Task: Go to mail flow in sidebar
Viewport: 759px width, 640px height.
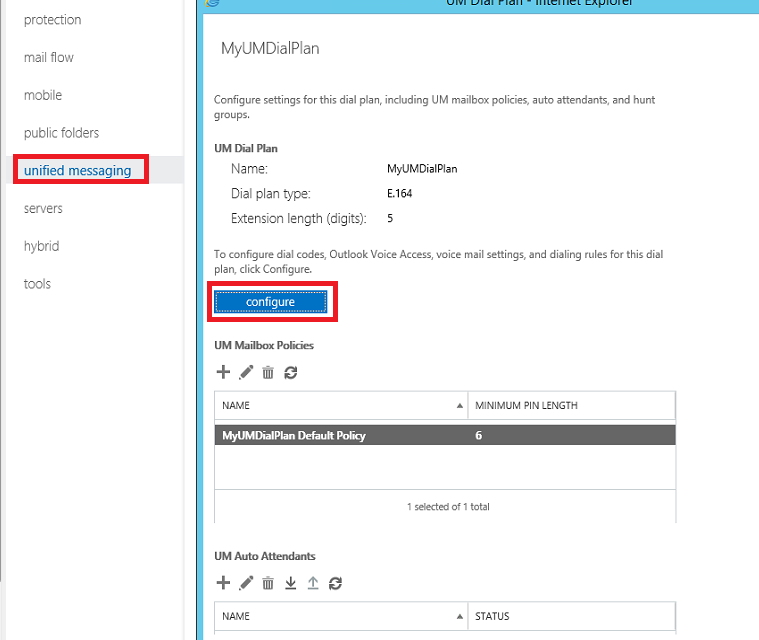Action: 49,57
